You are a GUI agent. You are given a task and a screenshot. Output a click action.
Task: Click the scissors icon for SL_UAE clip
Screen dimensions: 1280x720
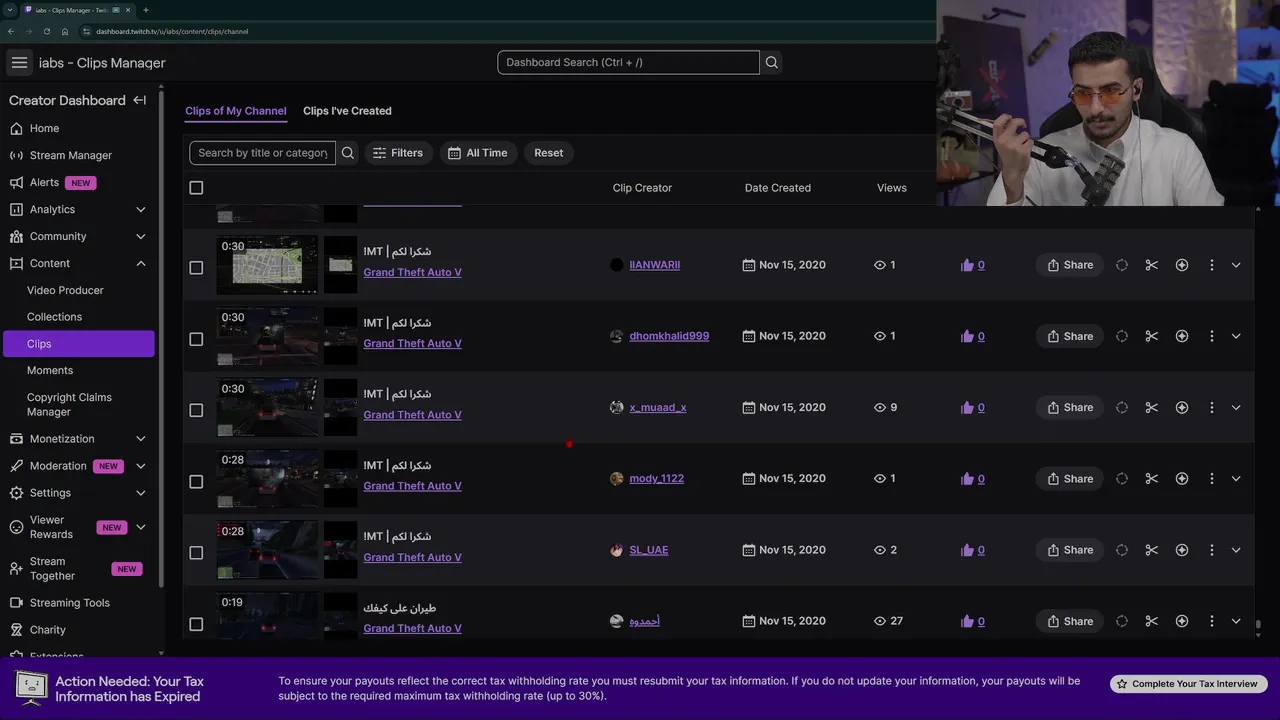pos(1151,550)
